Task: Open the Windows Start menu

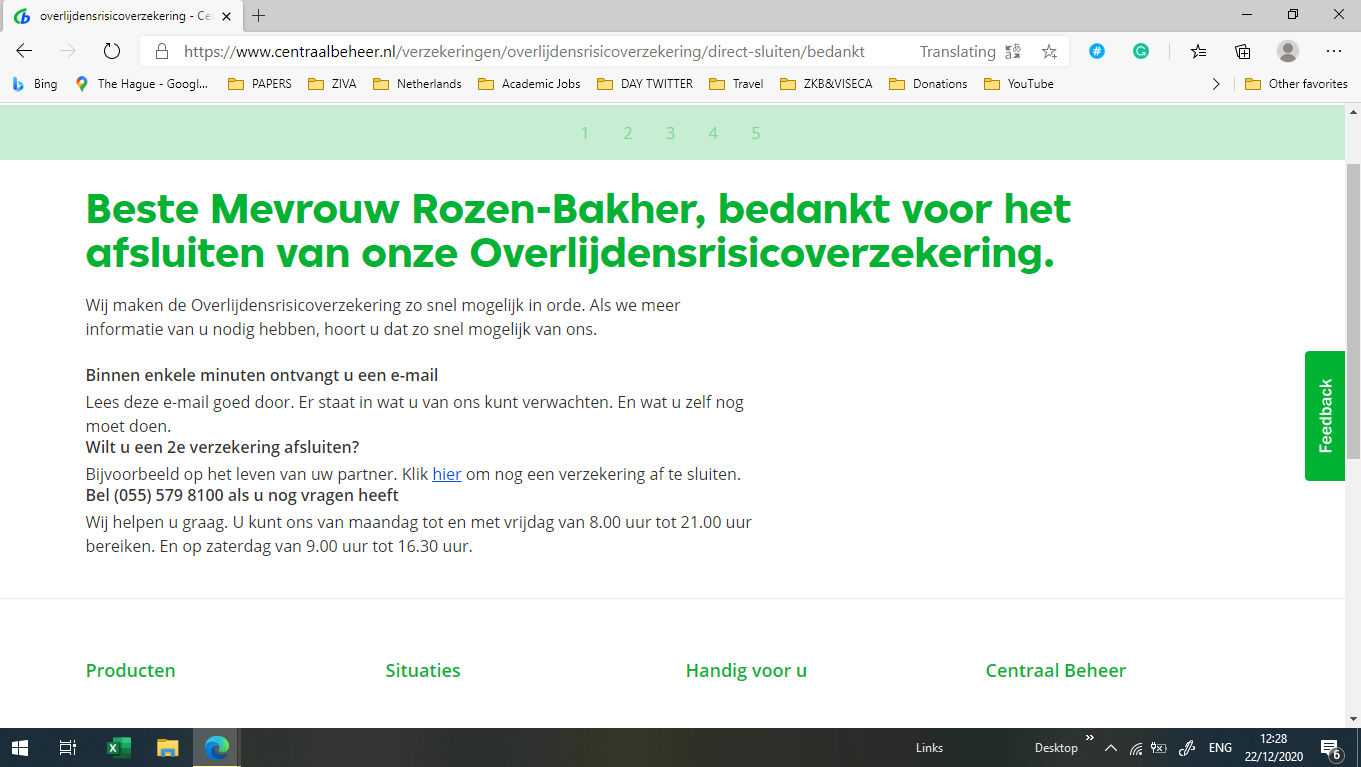Action: click(x=19, y=747)
